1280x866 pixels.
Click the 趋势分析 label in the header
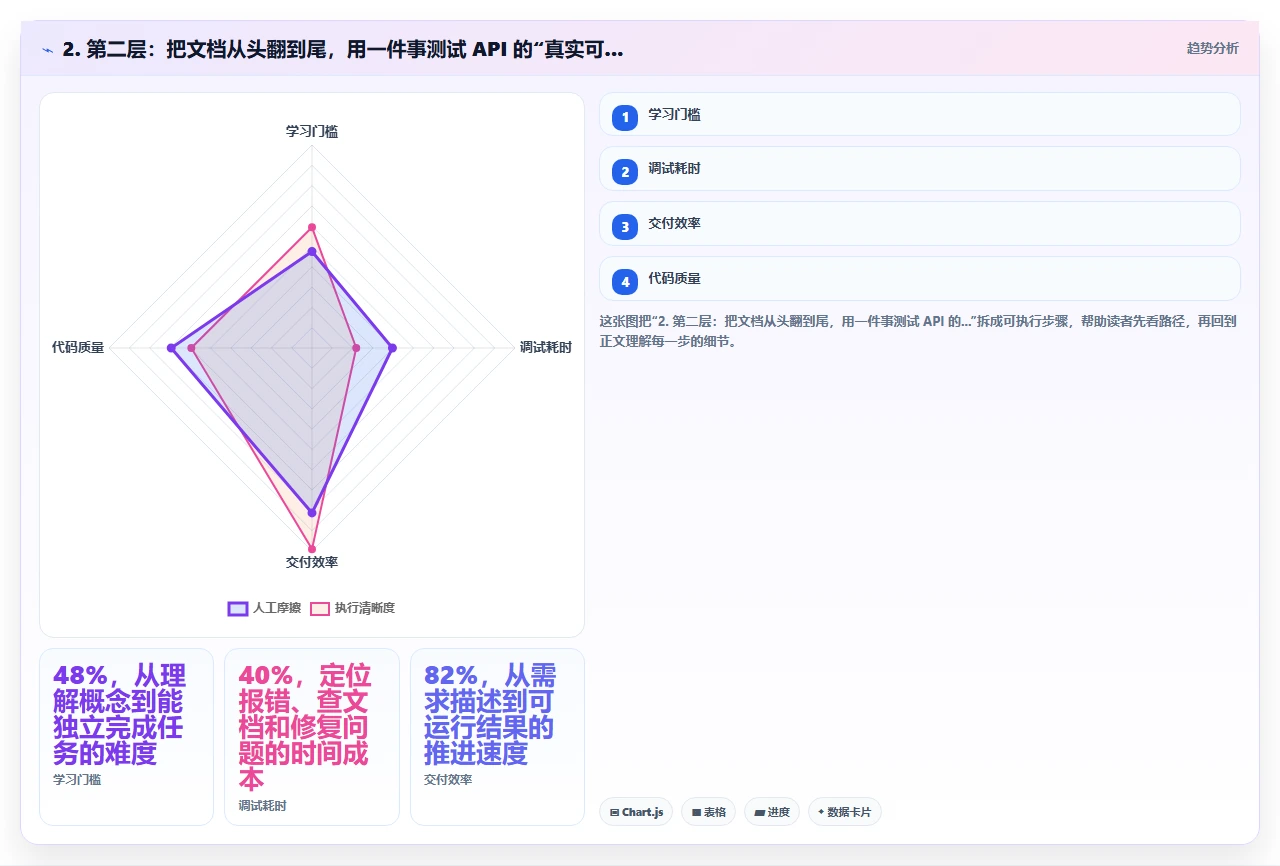[x=1212, y=48]
